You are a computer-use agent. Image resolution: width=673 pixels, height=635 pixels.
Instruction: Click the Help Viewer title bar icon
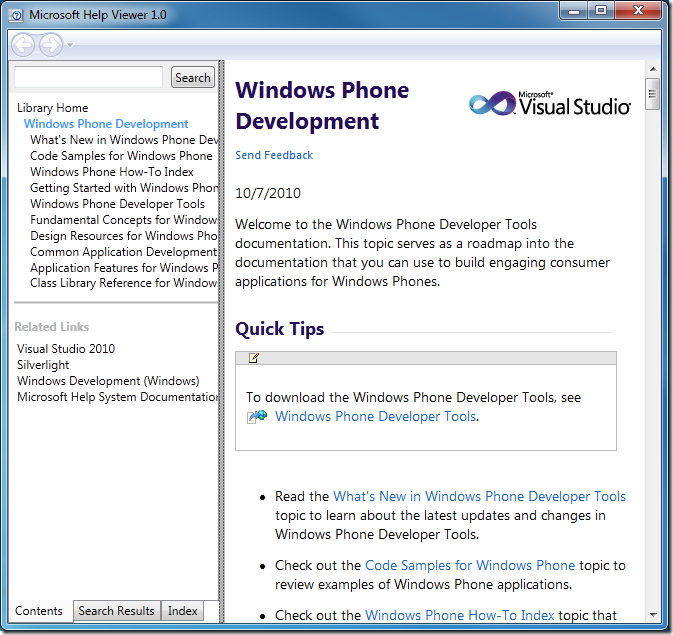pyautogui.click(x=16, y=15)
